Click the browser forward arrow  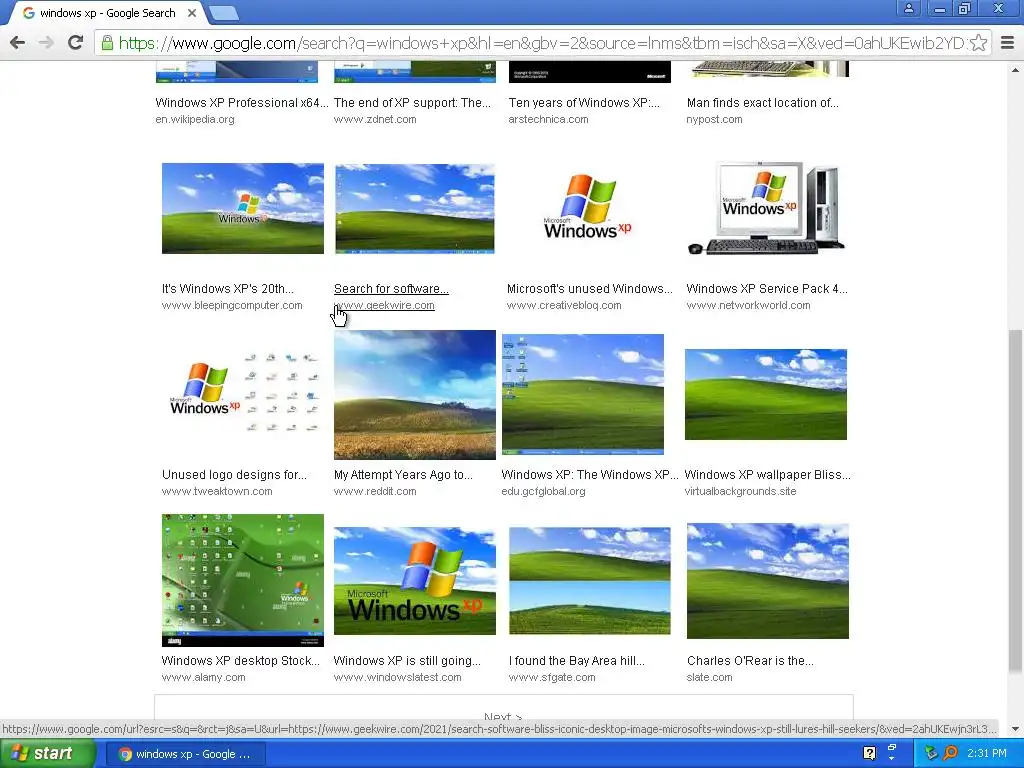tap(46, 42)
